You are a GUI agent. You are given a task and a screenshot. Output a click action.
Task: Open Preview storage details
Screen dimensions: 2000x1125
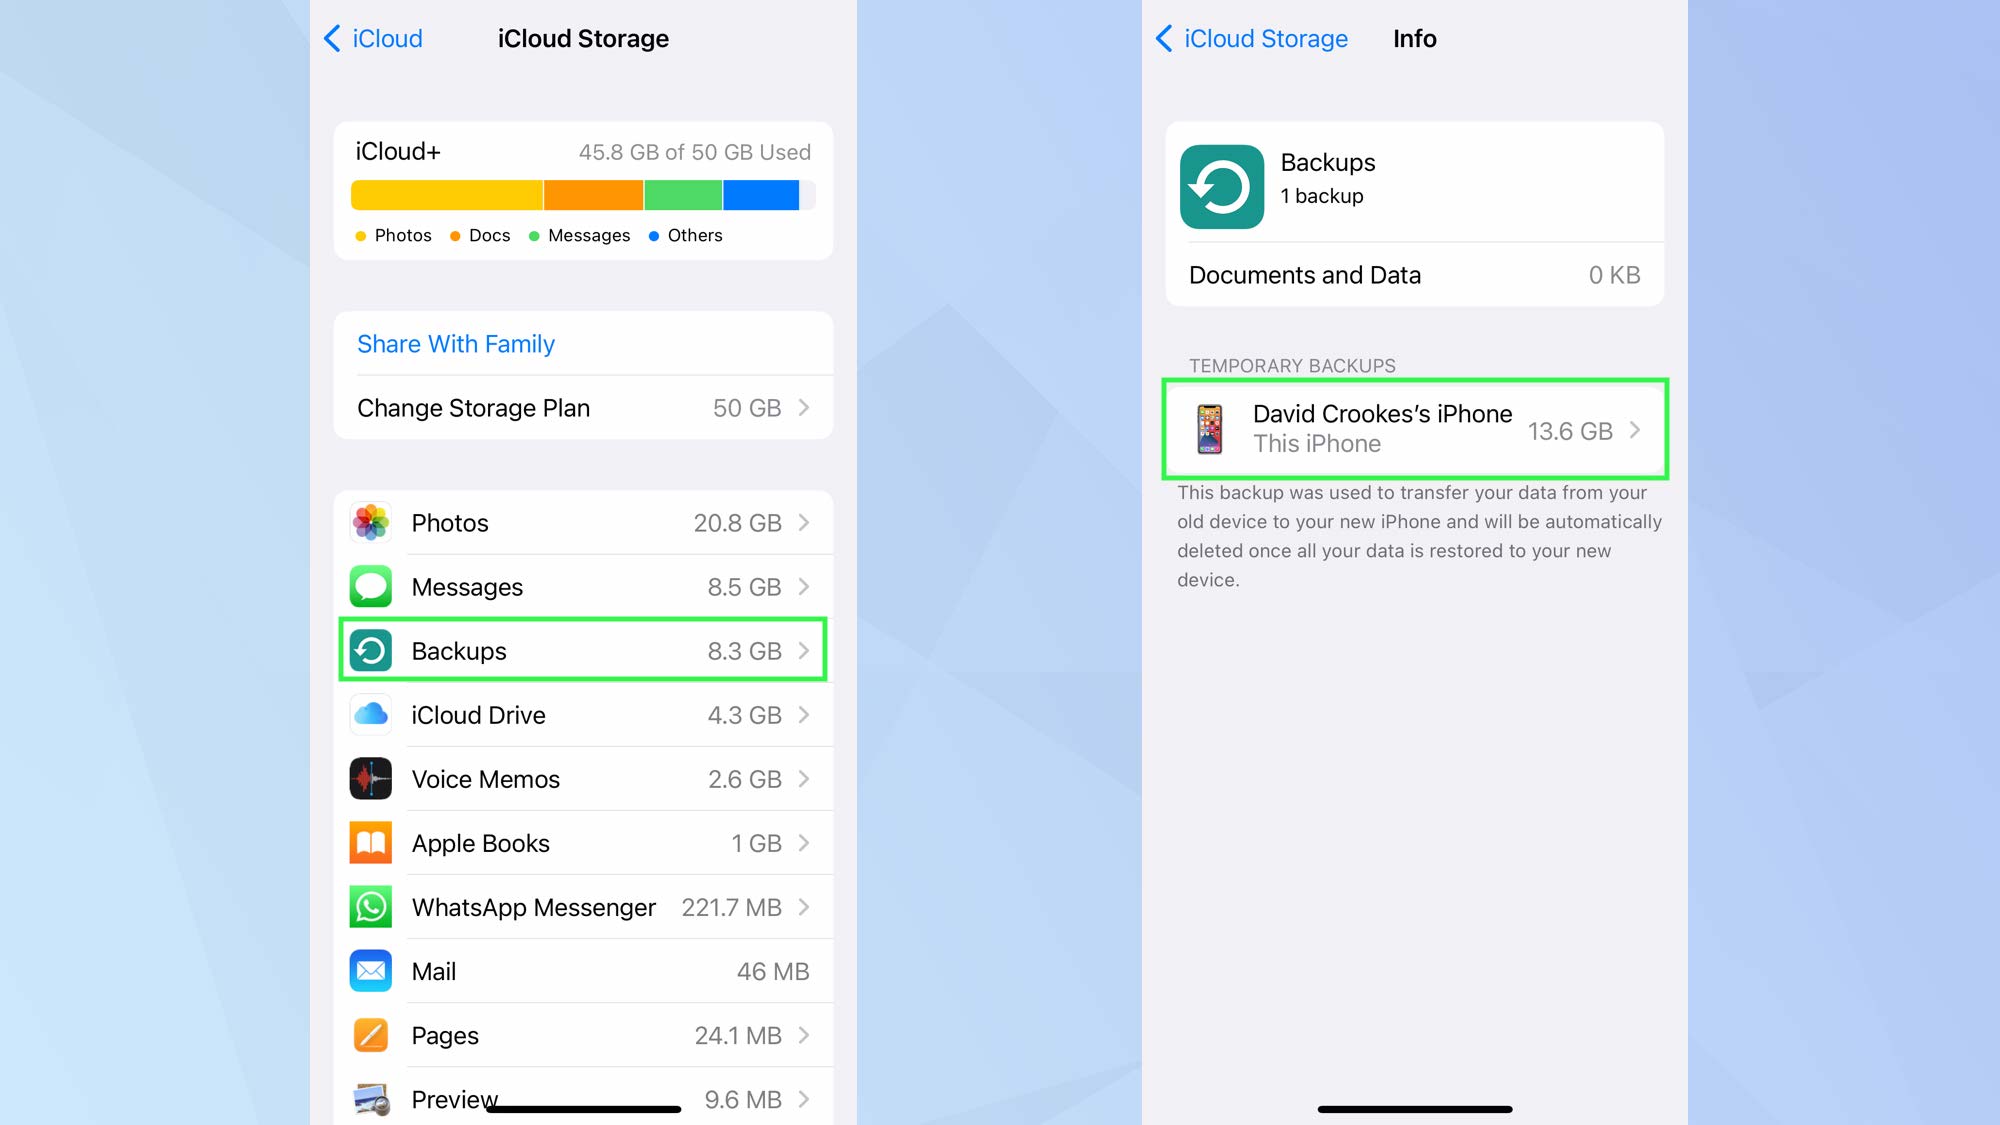pos(582,1096)
